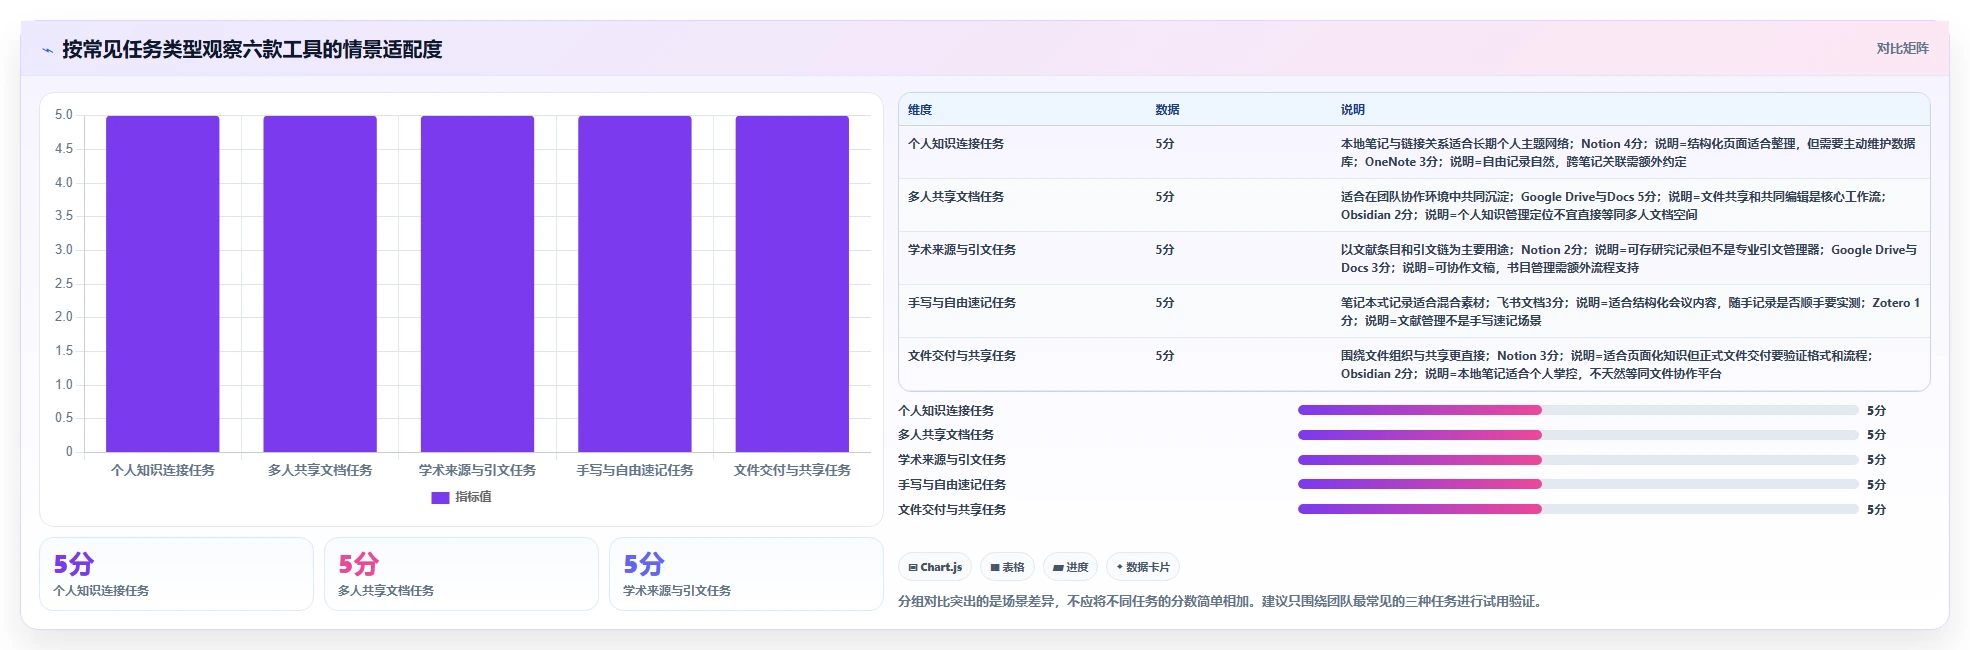The height and width of the screenshot is (650, 1970).
Task: Click the 指标值 legend text
Action: 474,497
